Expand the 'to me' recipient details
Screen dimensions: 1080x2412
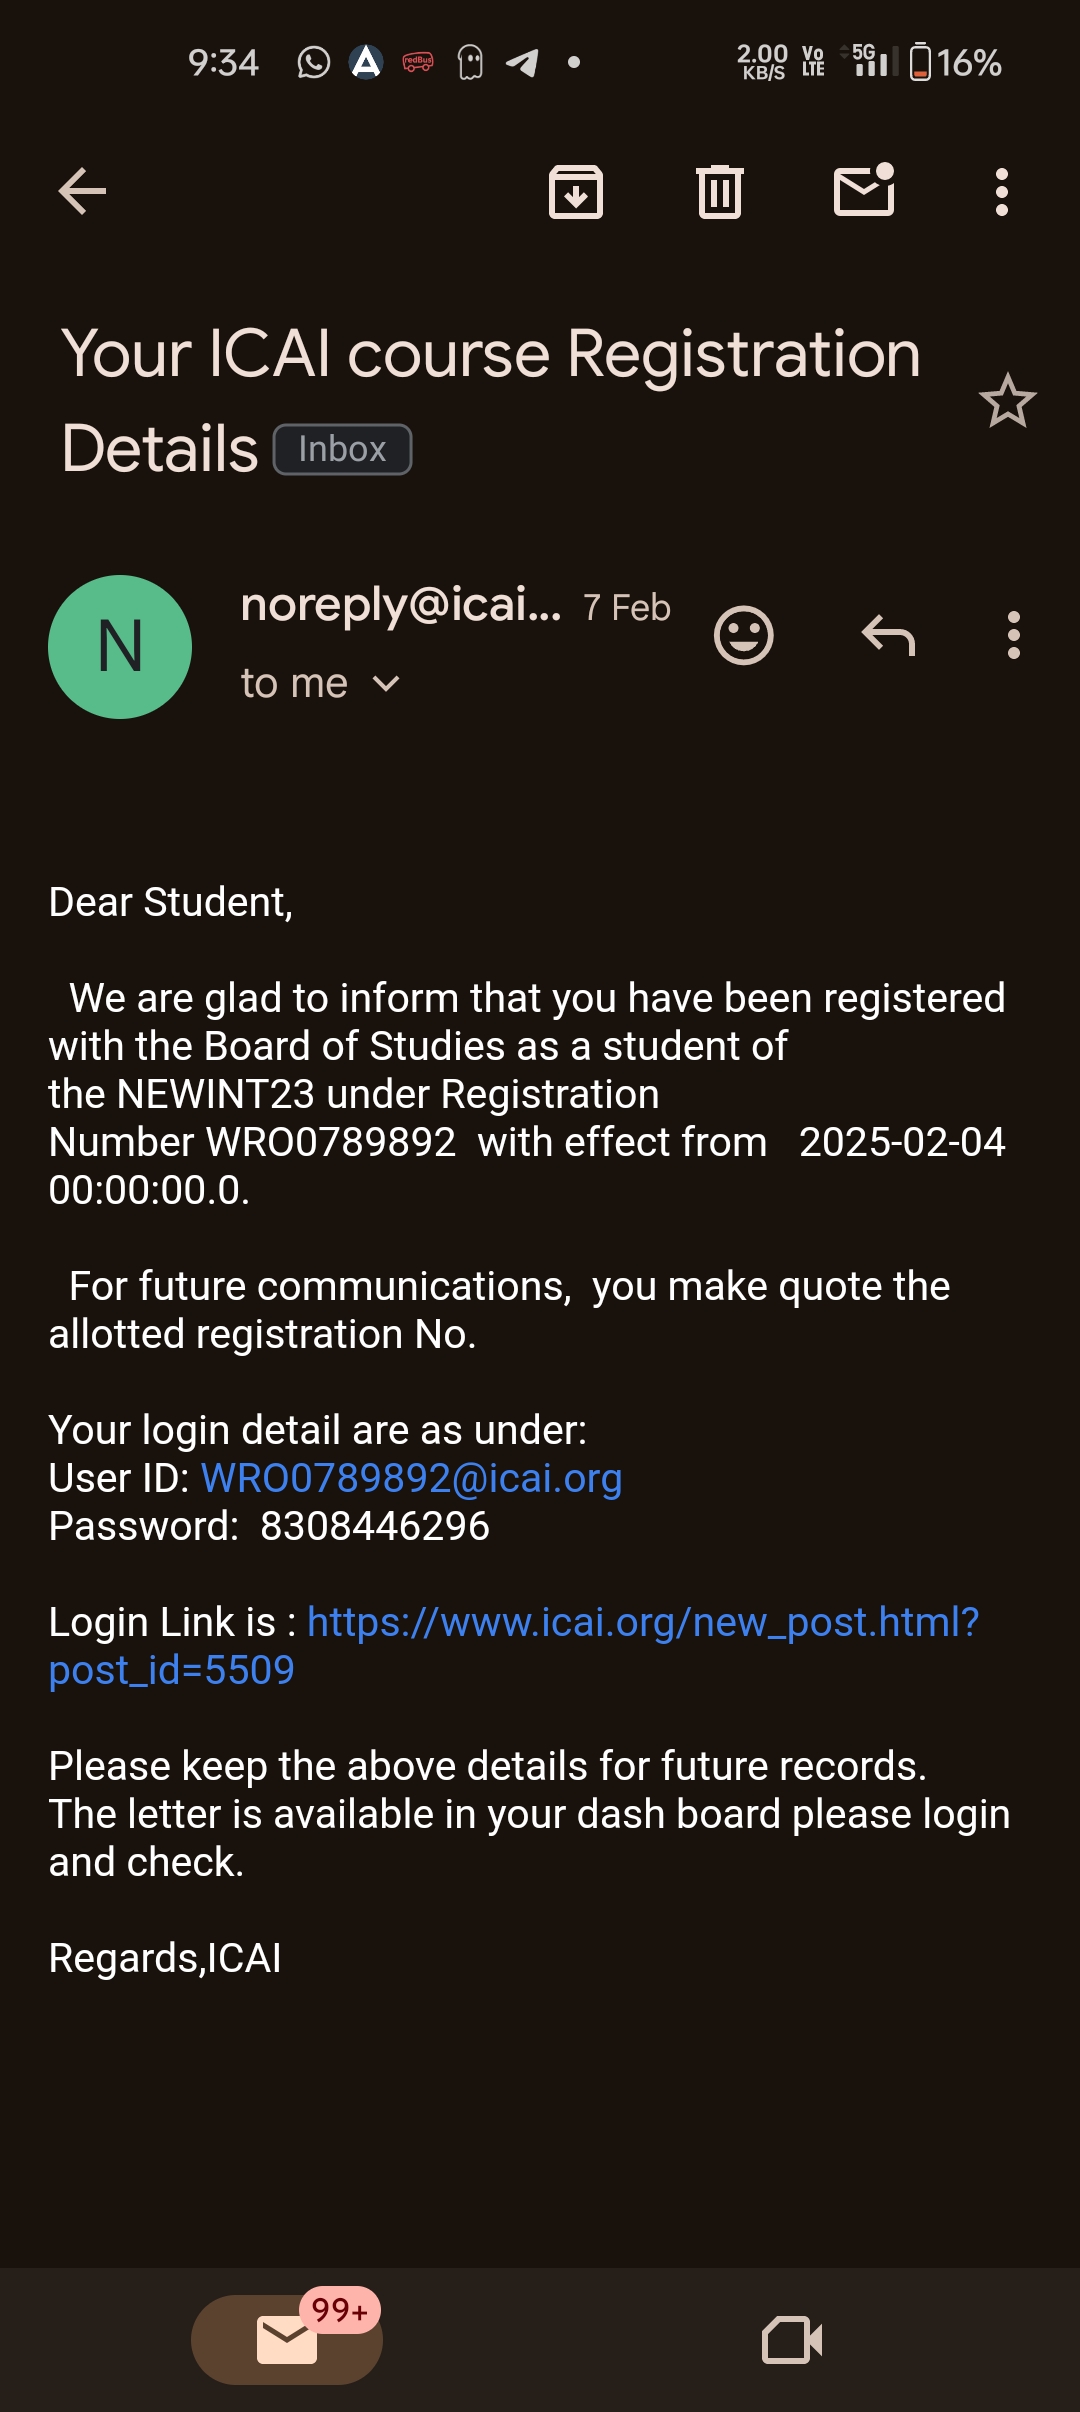tap(320, 684)
